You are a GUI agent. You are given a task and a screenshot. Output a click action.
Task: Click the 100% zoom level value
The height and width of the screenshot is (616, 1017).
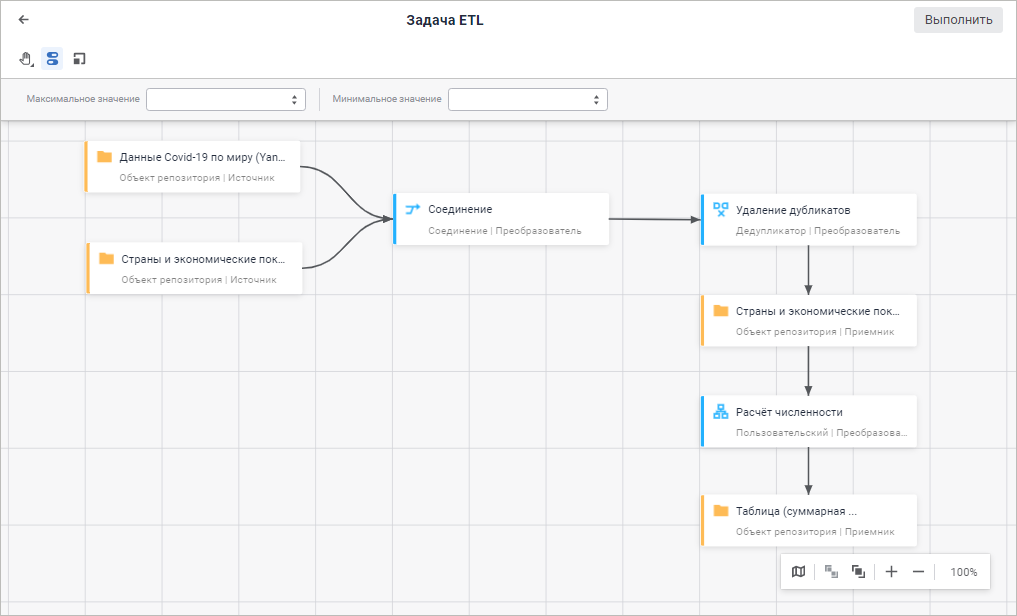[963, 572]
